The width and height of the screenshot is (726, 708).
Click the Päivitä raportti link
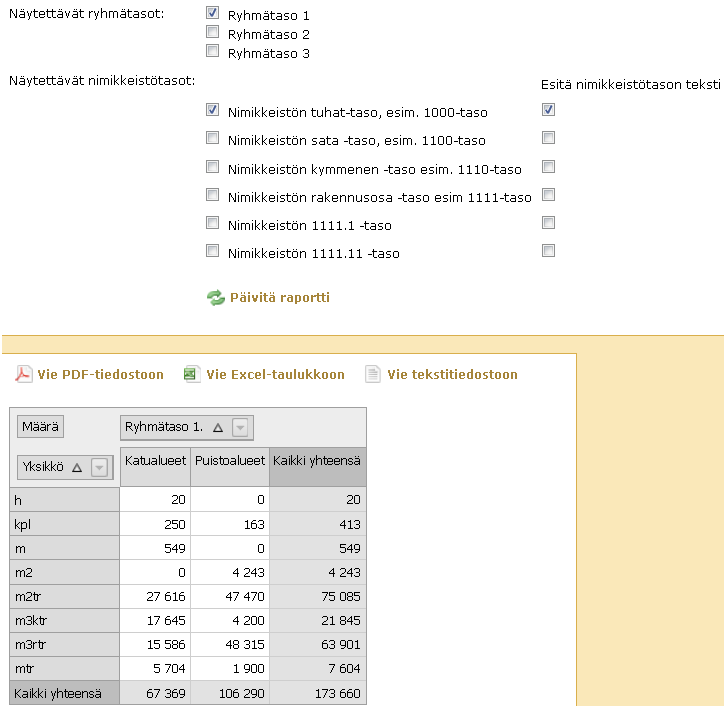click(x=280, y=298)
